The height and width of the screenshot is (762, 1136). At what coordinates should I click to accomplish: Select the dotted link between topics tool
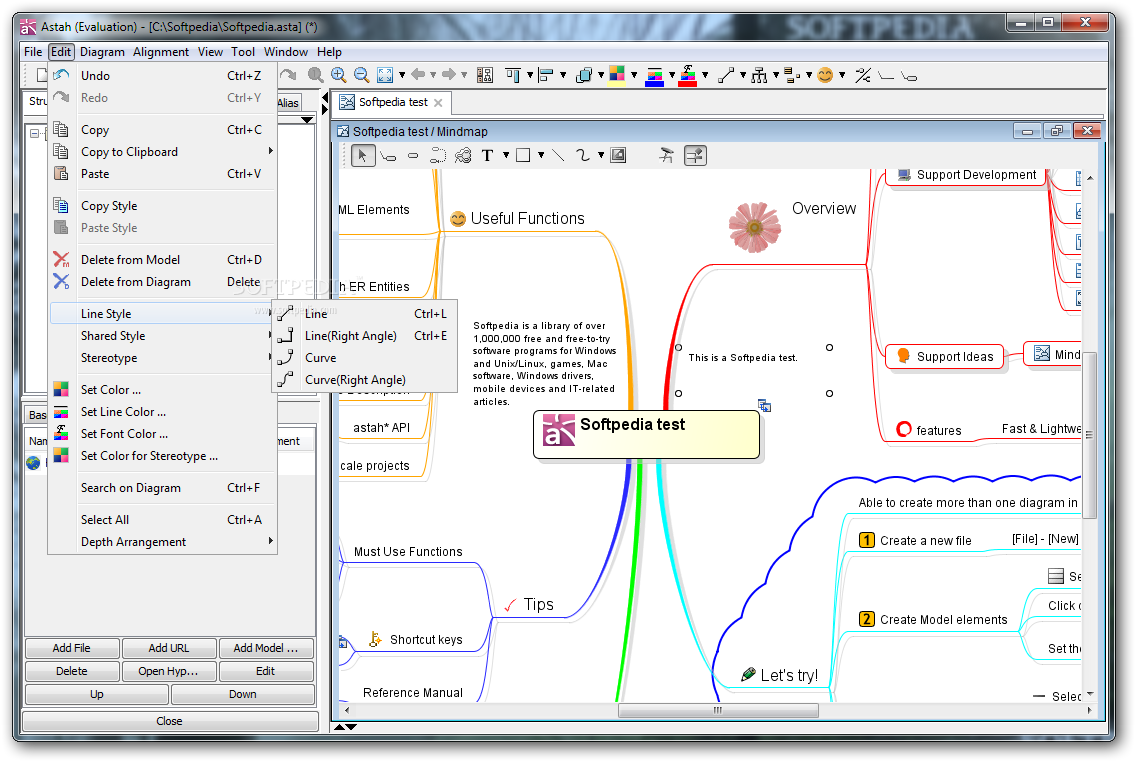[x=438, y=156]
